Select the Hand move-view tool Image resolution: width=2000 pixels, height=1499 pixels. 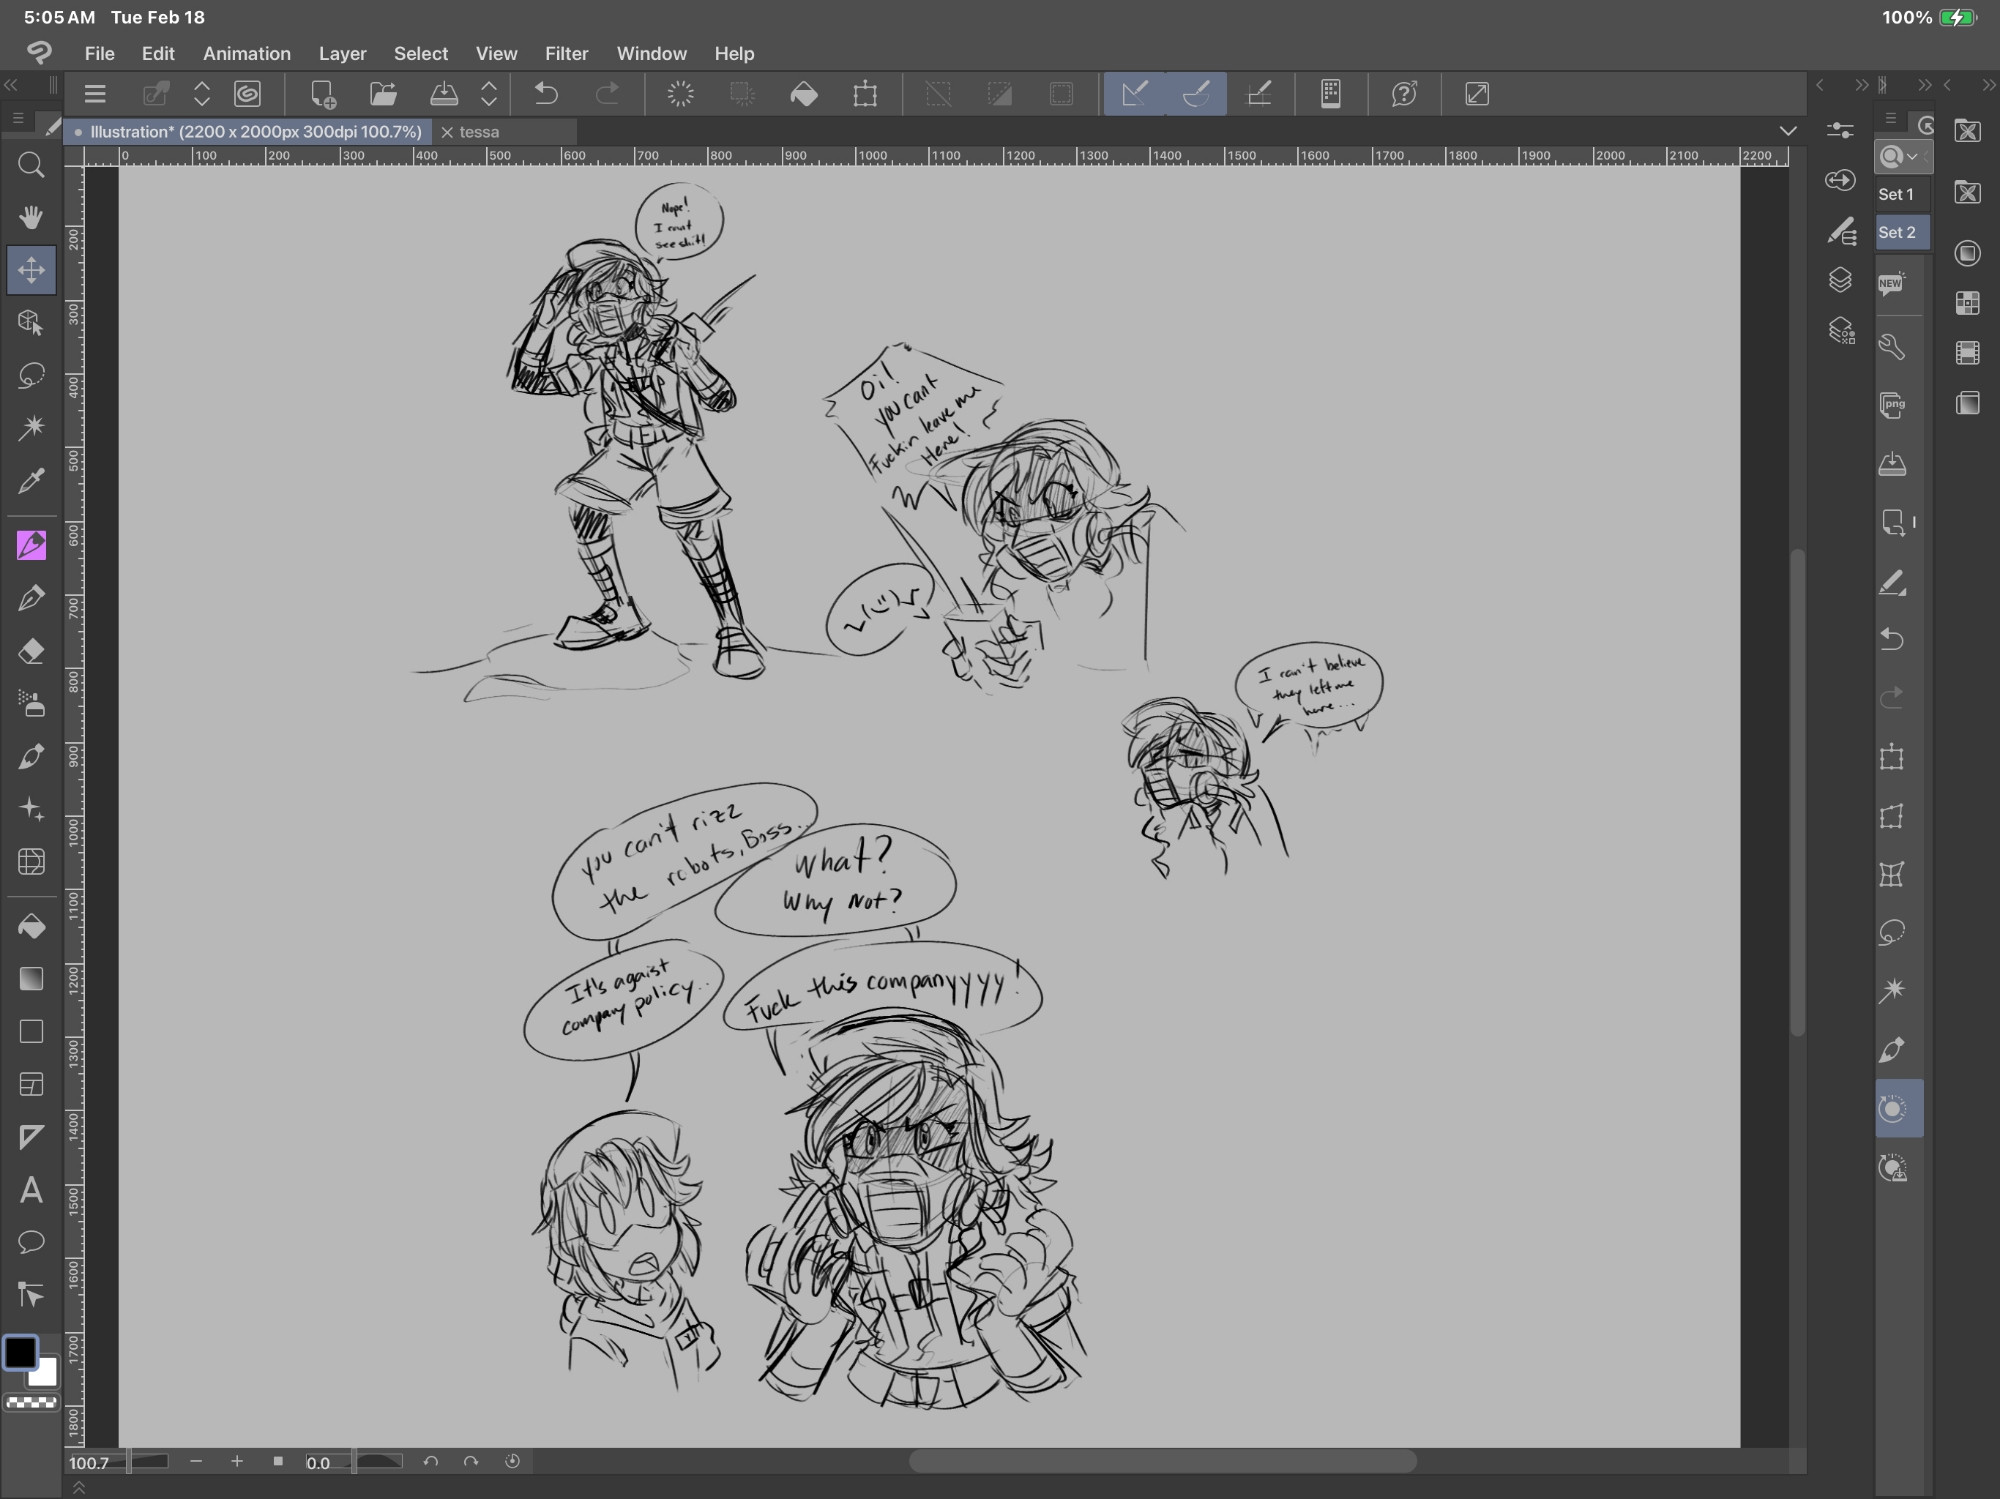(31, 217)
